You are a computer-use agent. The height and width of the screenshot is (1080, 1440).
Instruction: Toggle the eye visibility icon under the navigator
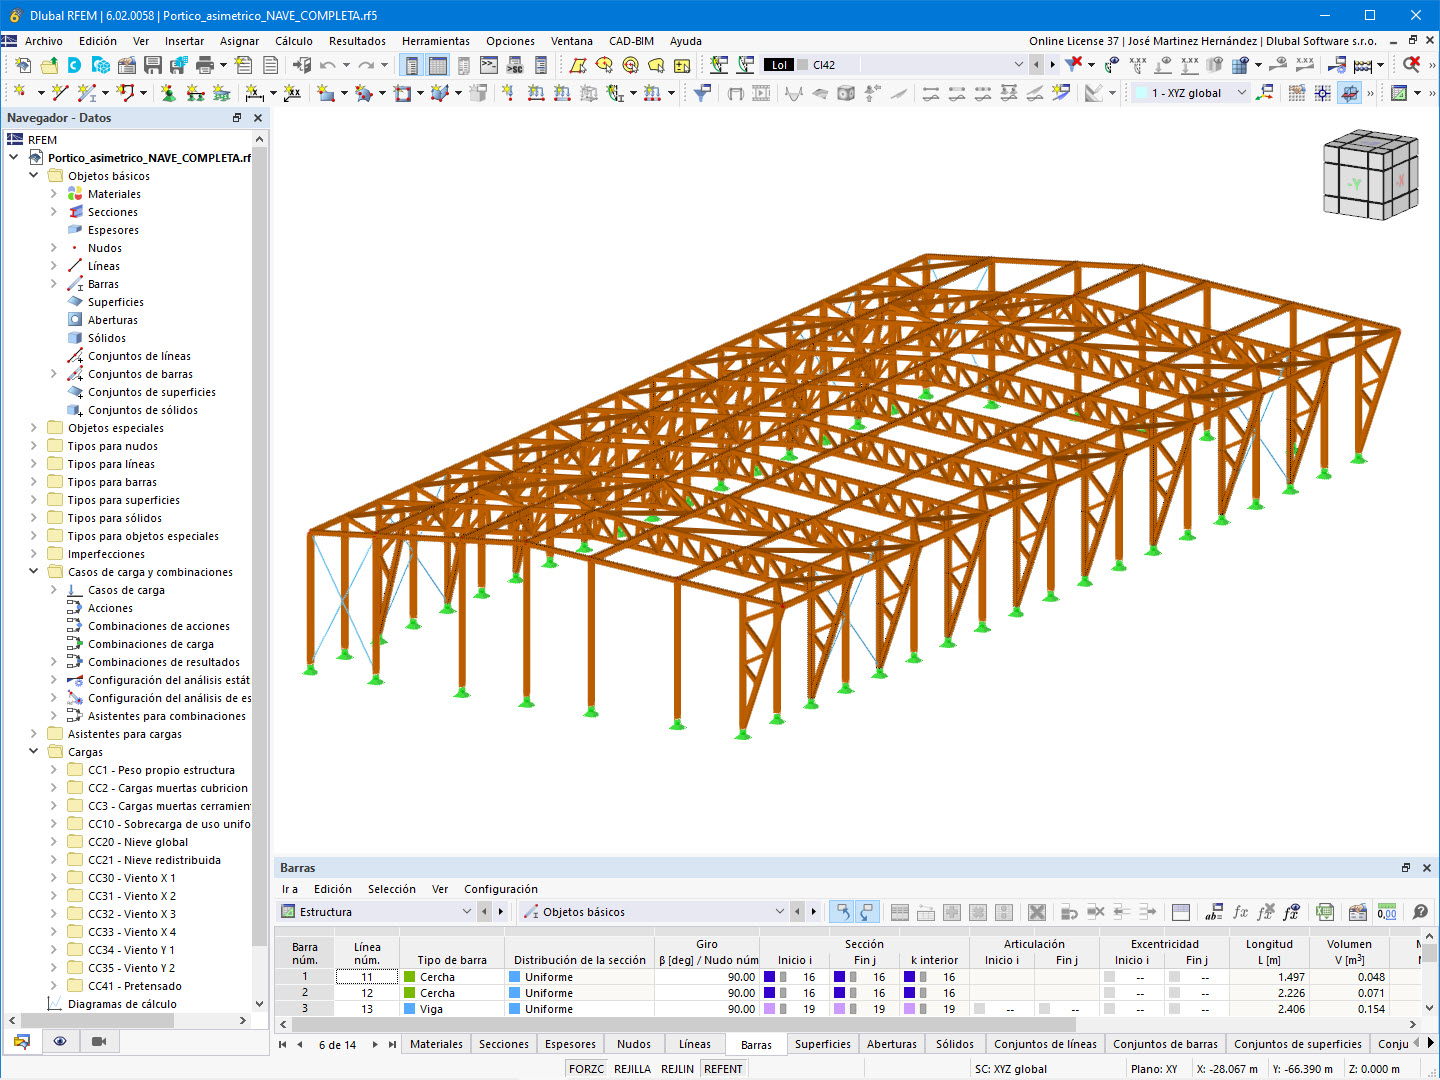click(x=60, y=1041)
